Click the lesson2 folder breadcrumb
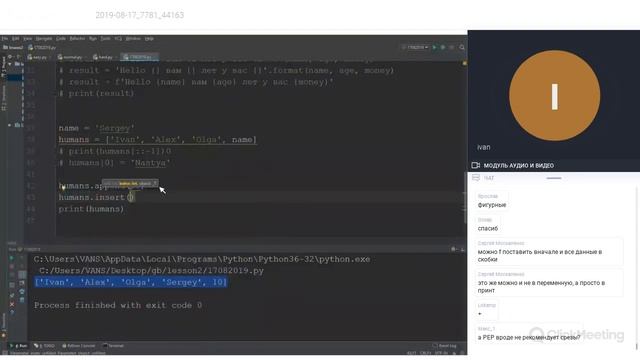The height and width of the screenshot is (360, 640). coord(13,48)
